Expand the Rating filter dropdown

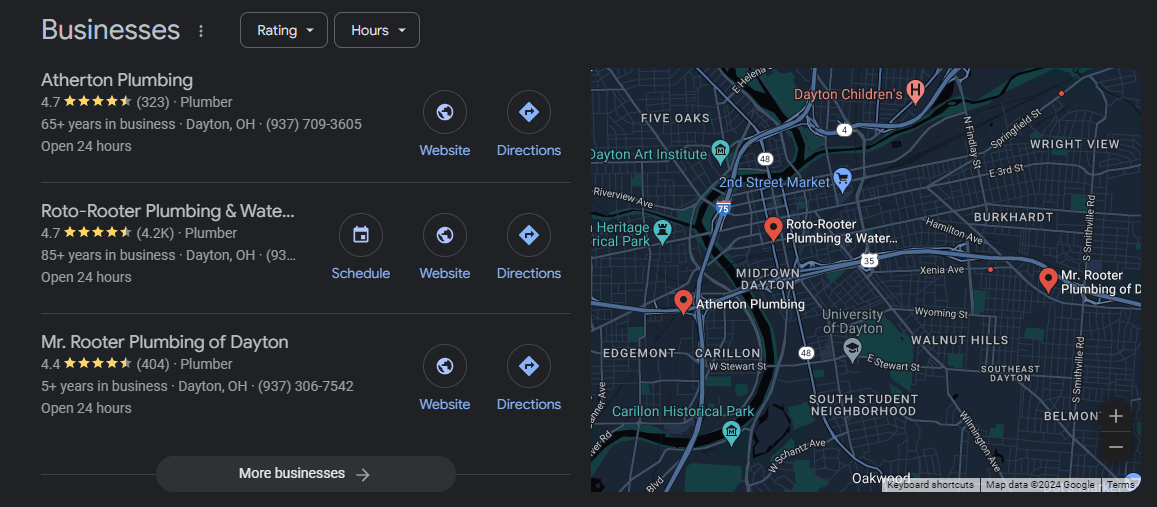pos(284,30)
